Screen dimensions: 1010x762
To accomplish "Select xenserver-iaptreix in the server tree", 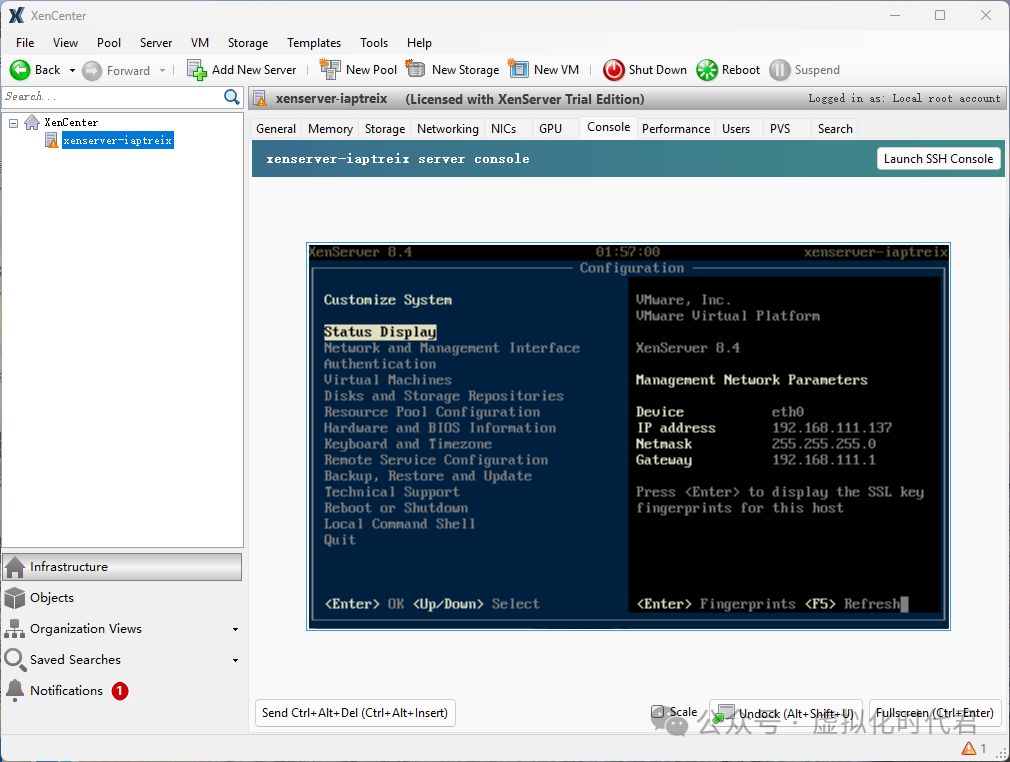I will click(x=117, y=141).
